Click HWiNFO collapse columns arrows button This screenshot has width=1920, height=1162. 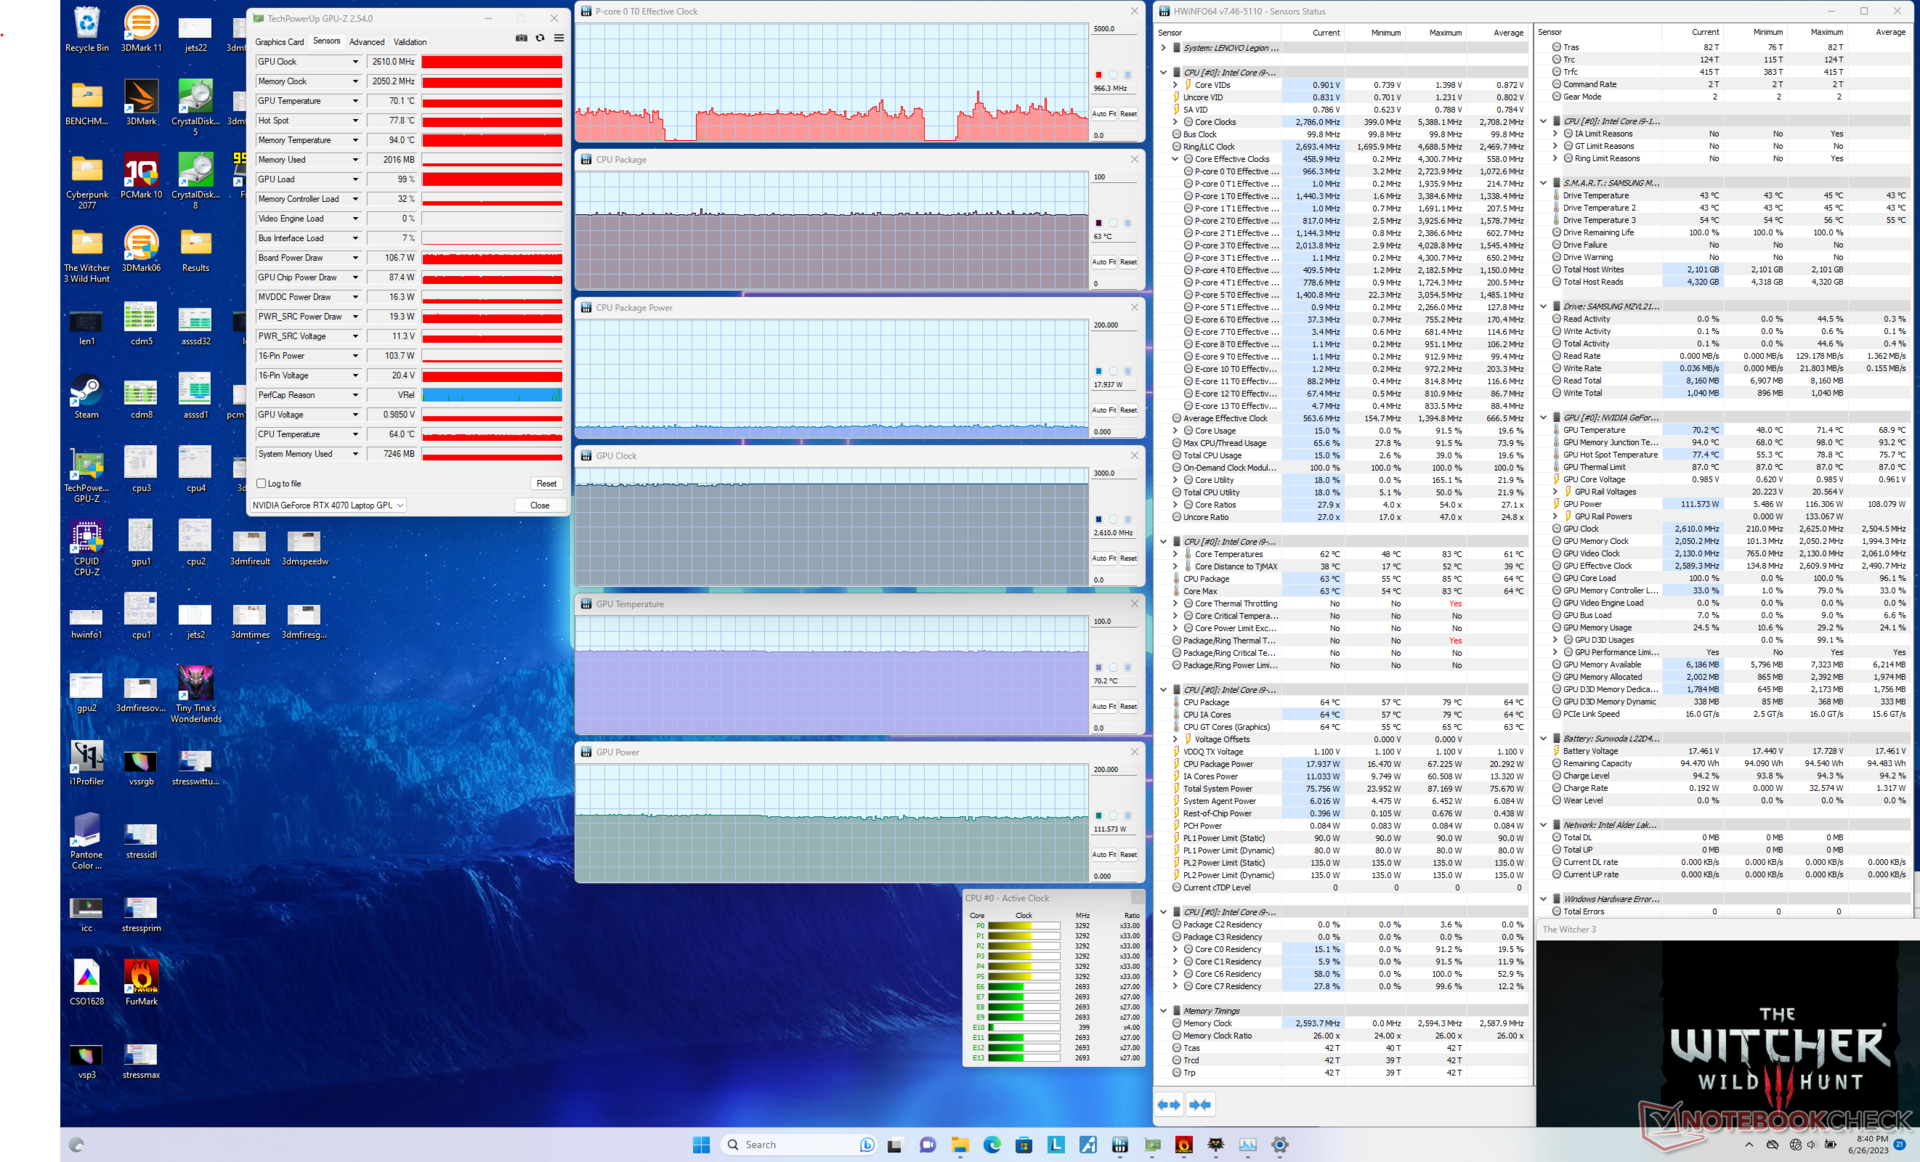(x=1200, y=1105)
